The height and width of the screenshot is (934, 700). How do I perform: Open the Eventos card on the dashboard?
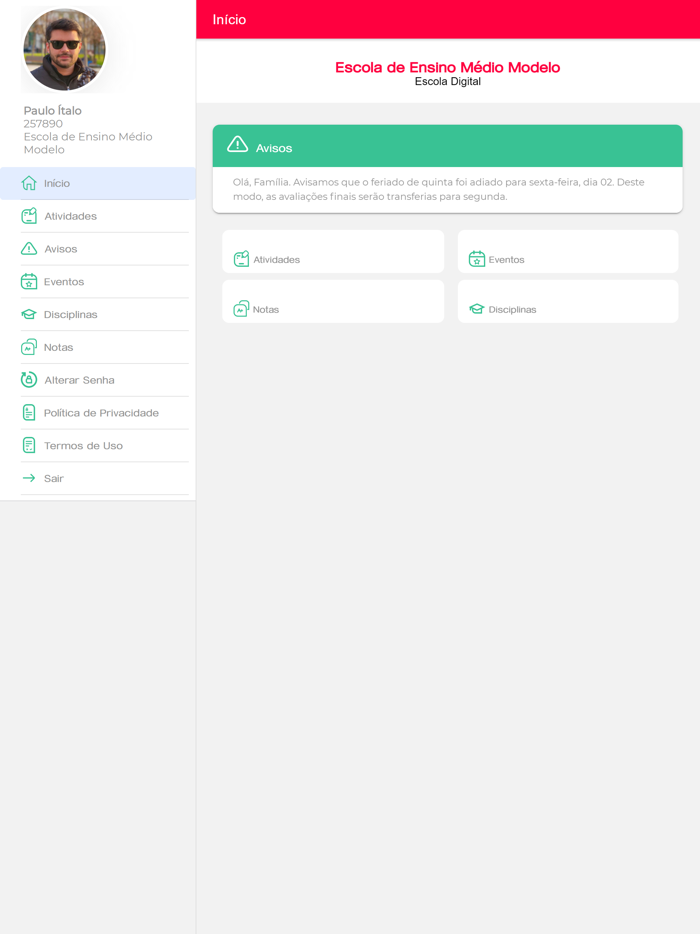pos(568,252)
